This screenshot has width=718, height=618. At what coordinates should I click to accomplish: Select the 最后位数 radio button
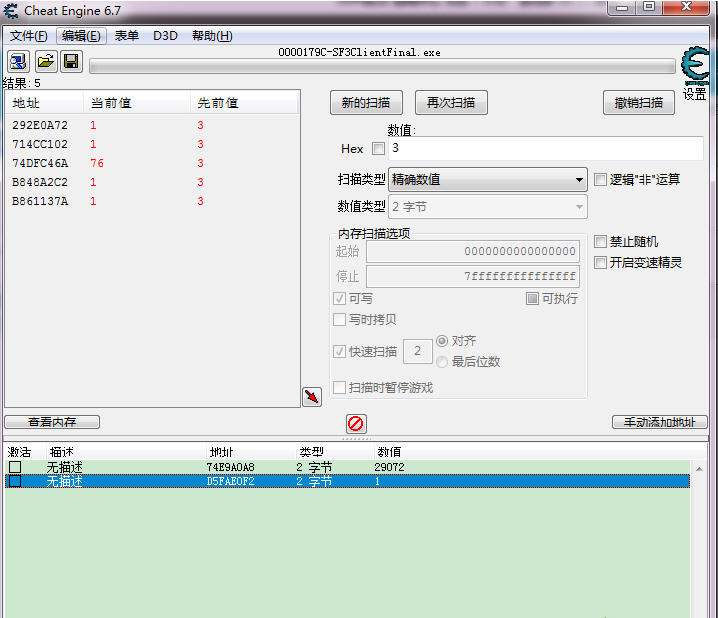(x=442, y=362)
